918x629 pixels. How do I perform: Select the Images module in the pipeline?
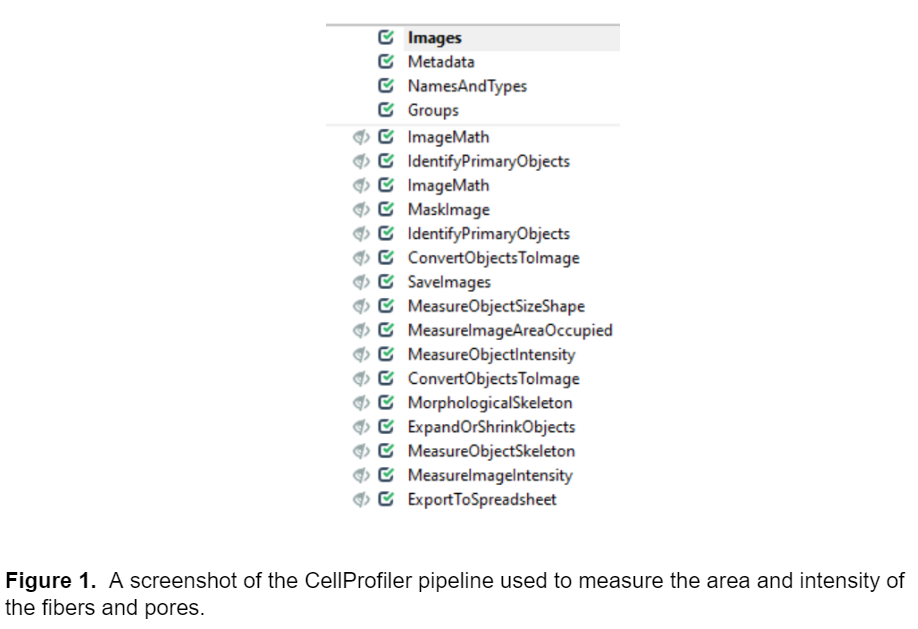[434, 39]
